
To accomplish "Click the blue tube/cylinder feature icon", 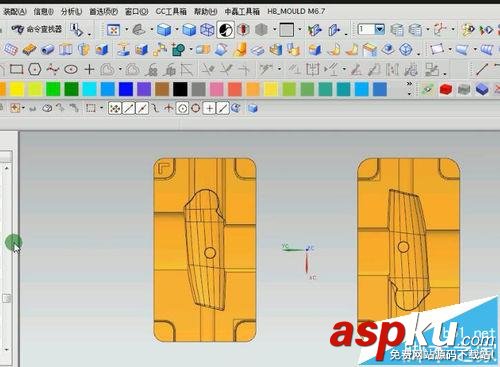I will tap(48, 50).
